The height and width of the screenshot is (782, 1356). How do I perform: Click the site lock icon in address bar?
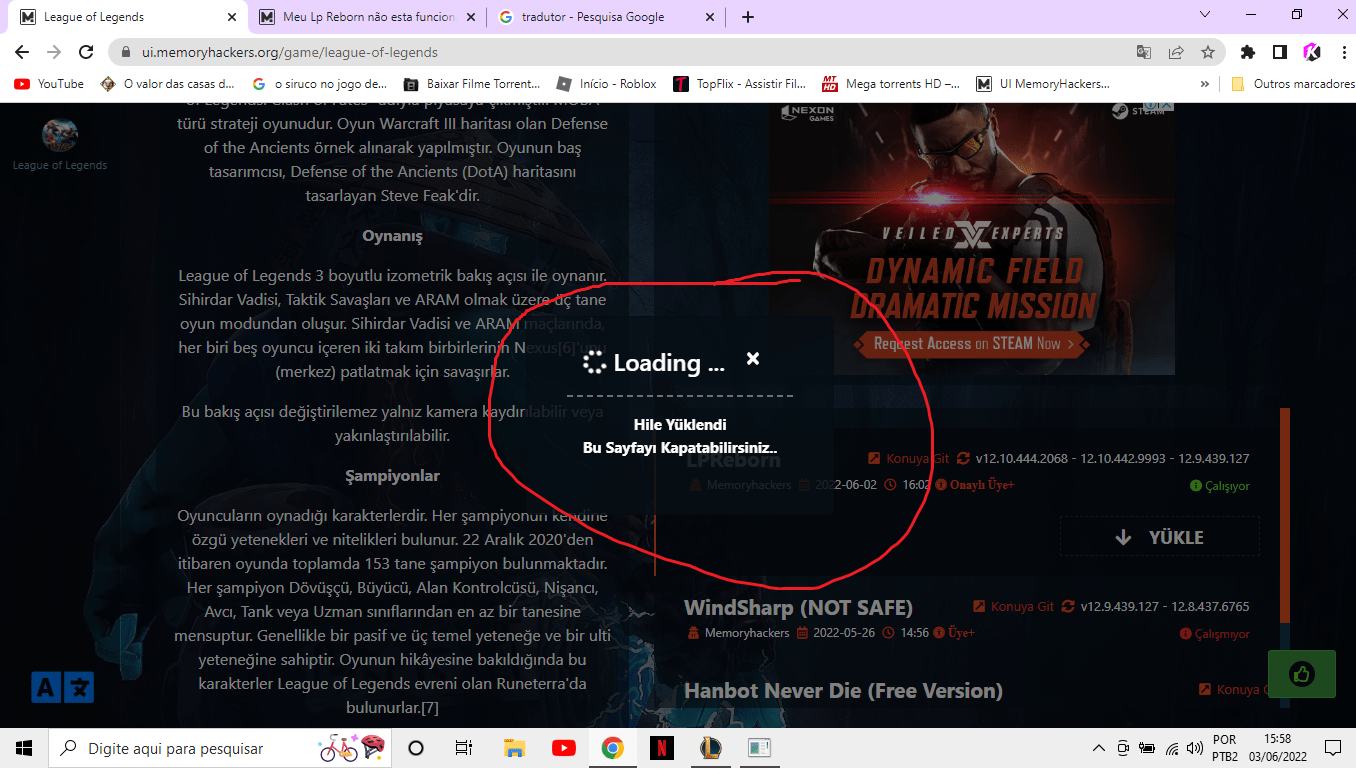(125, 52)
